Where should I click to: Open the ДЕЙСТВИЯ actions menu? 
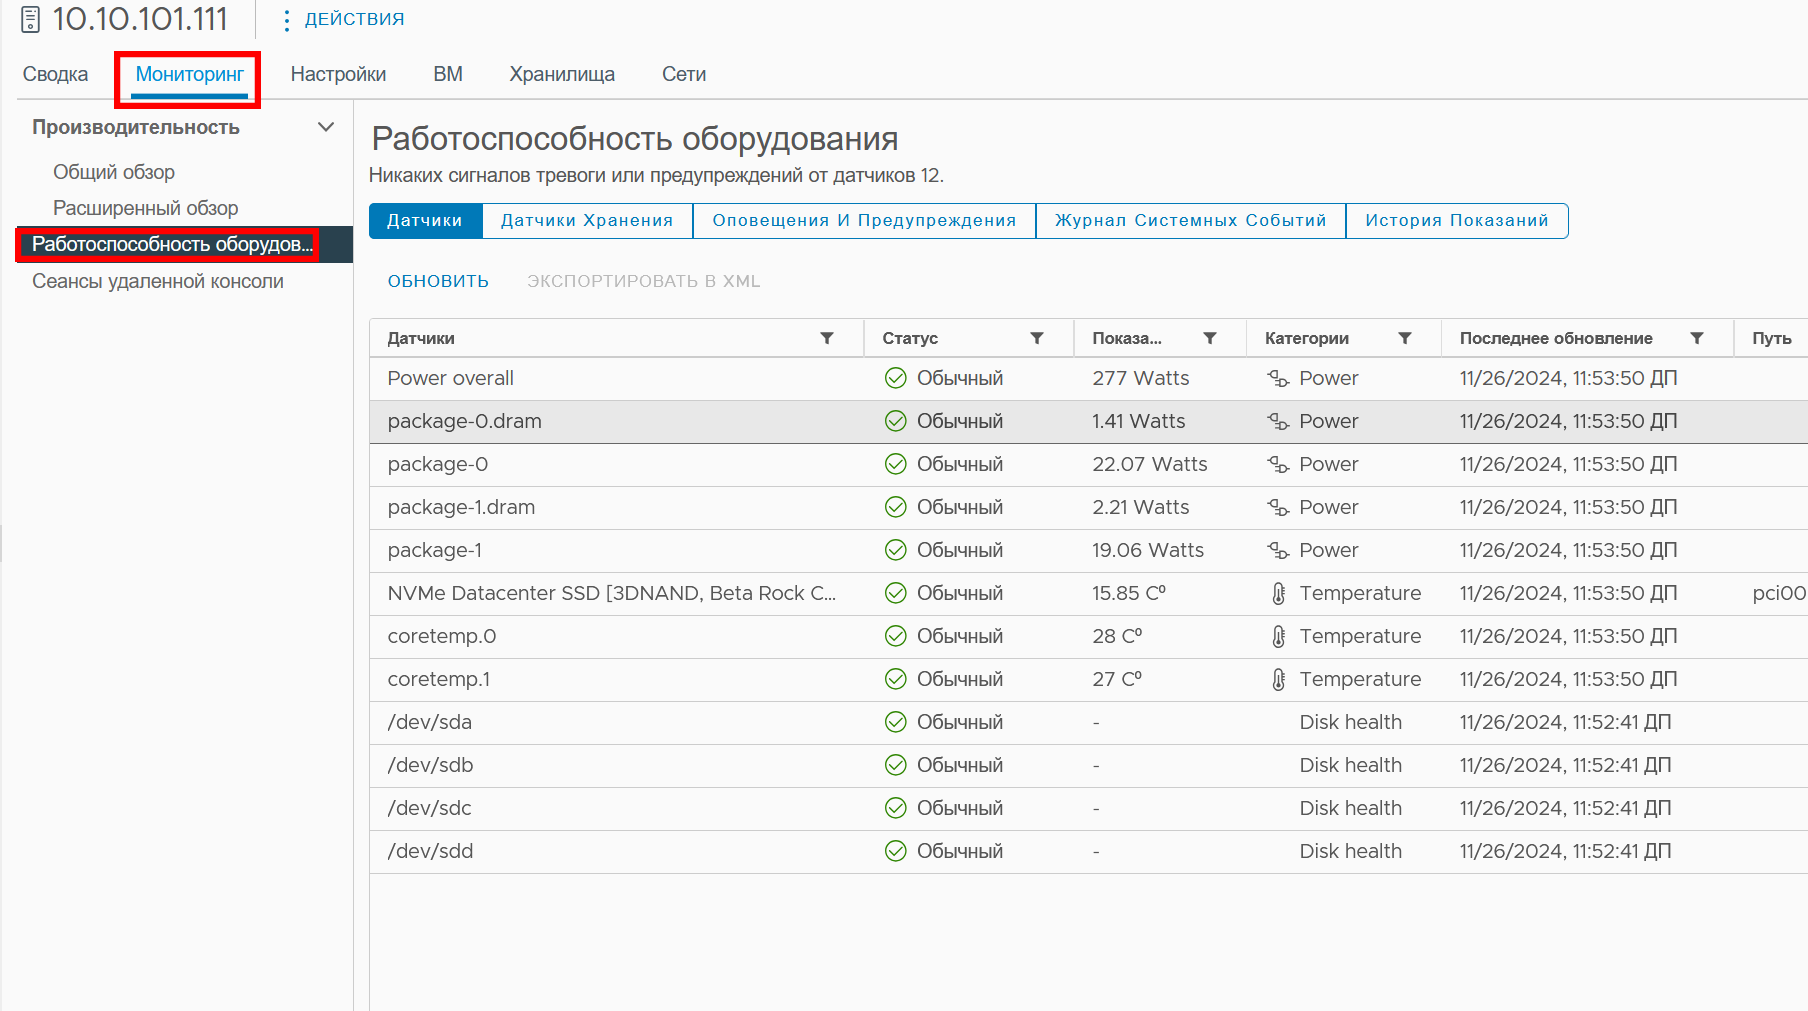point(344,19)
